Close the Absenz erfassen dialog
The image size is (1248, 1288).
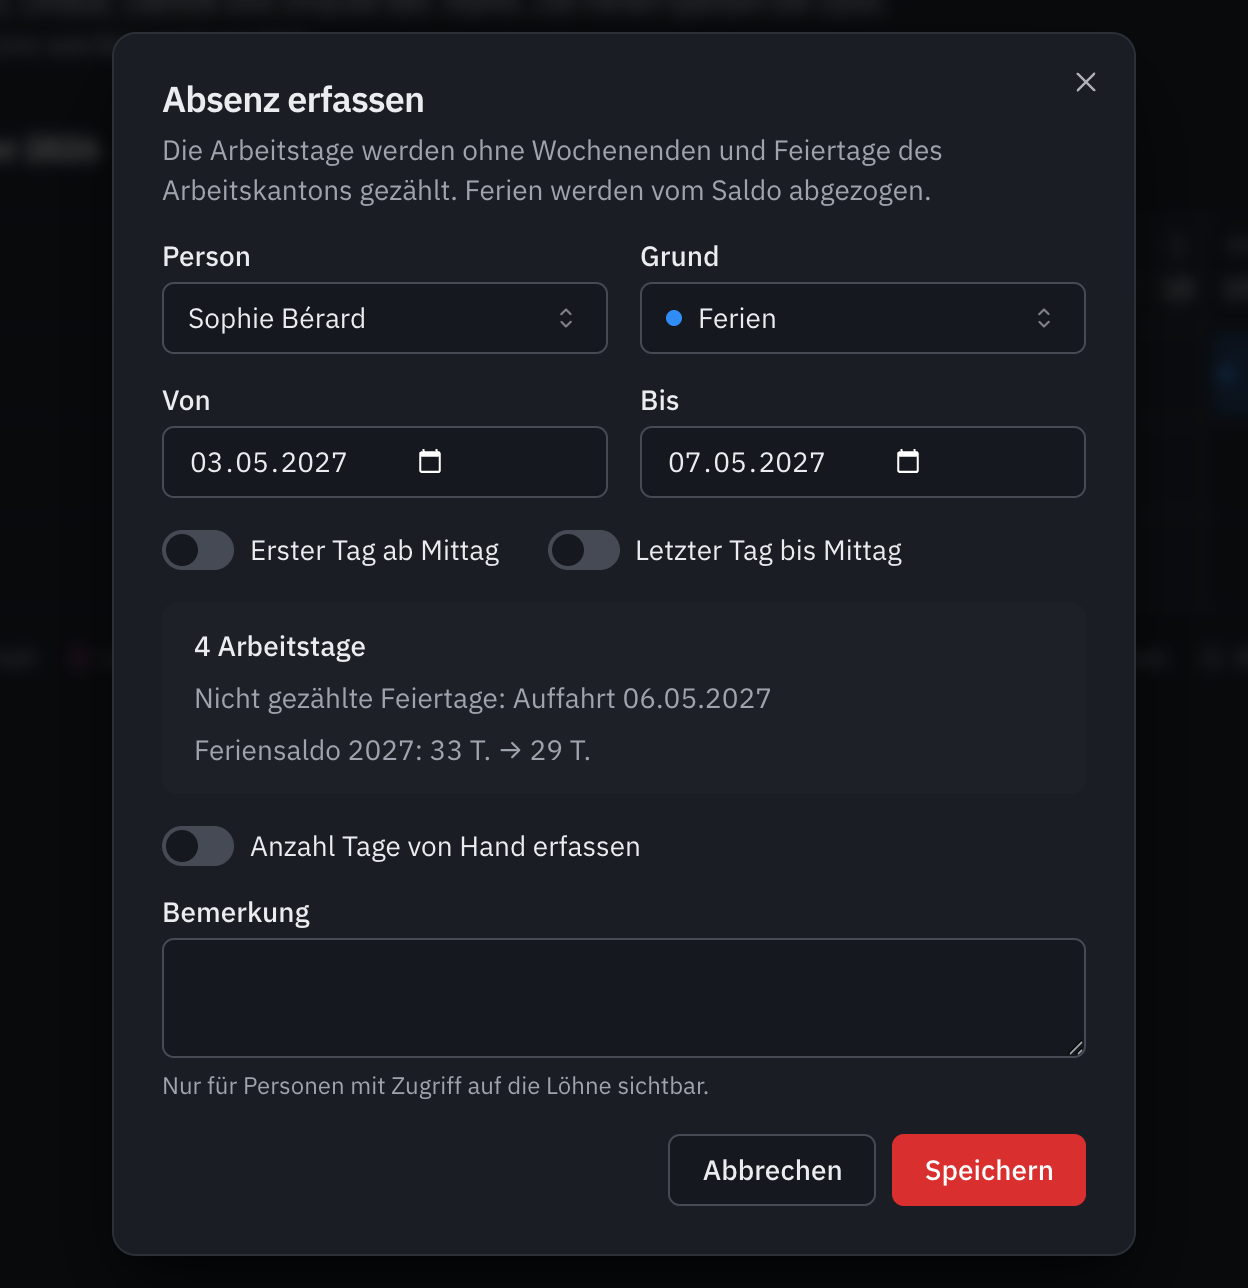1086,82
